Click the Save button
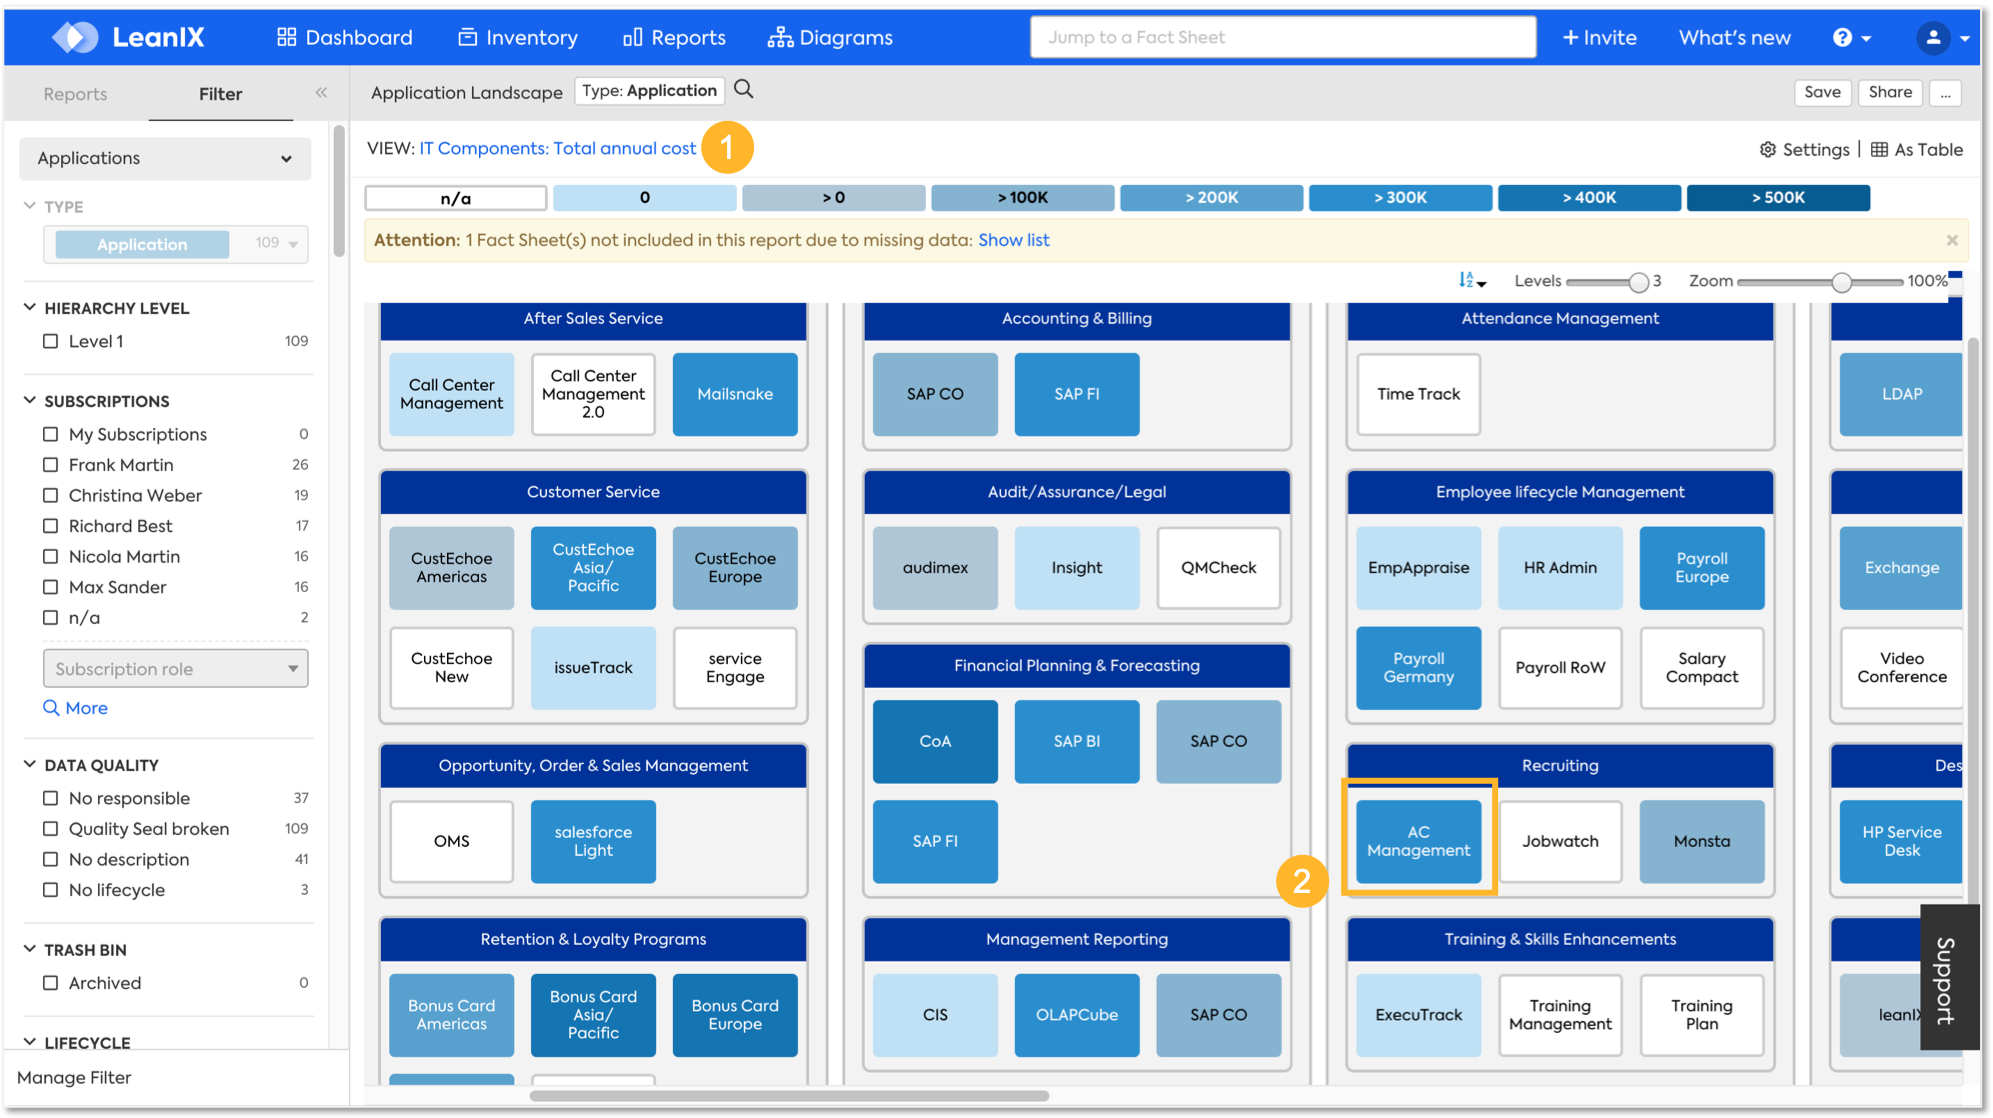1993x1118 pixels. click(1821, 92)
